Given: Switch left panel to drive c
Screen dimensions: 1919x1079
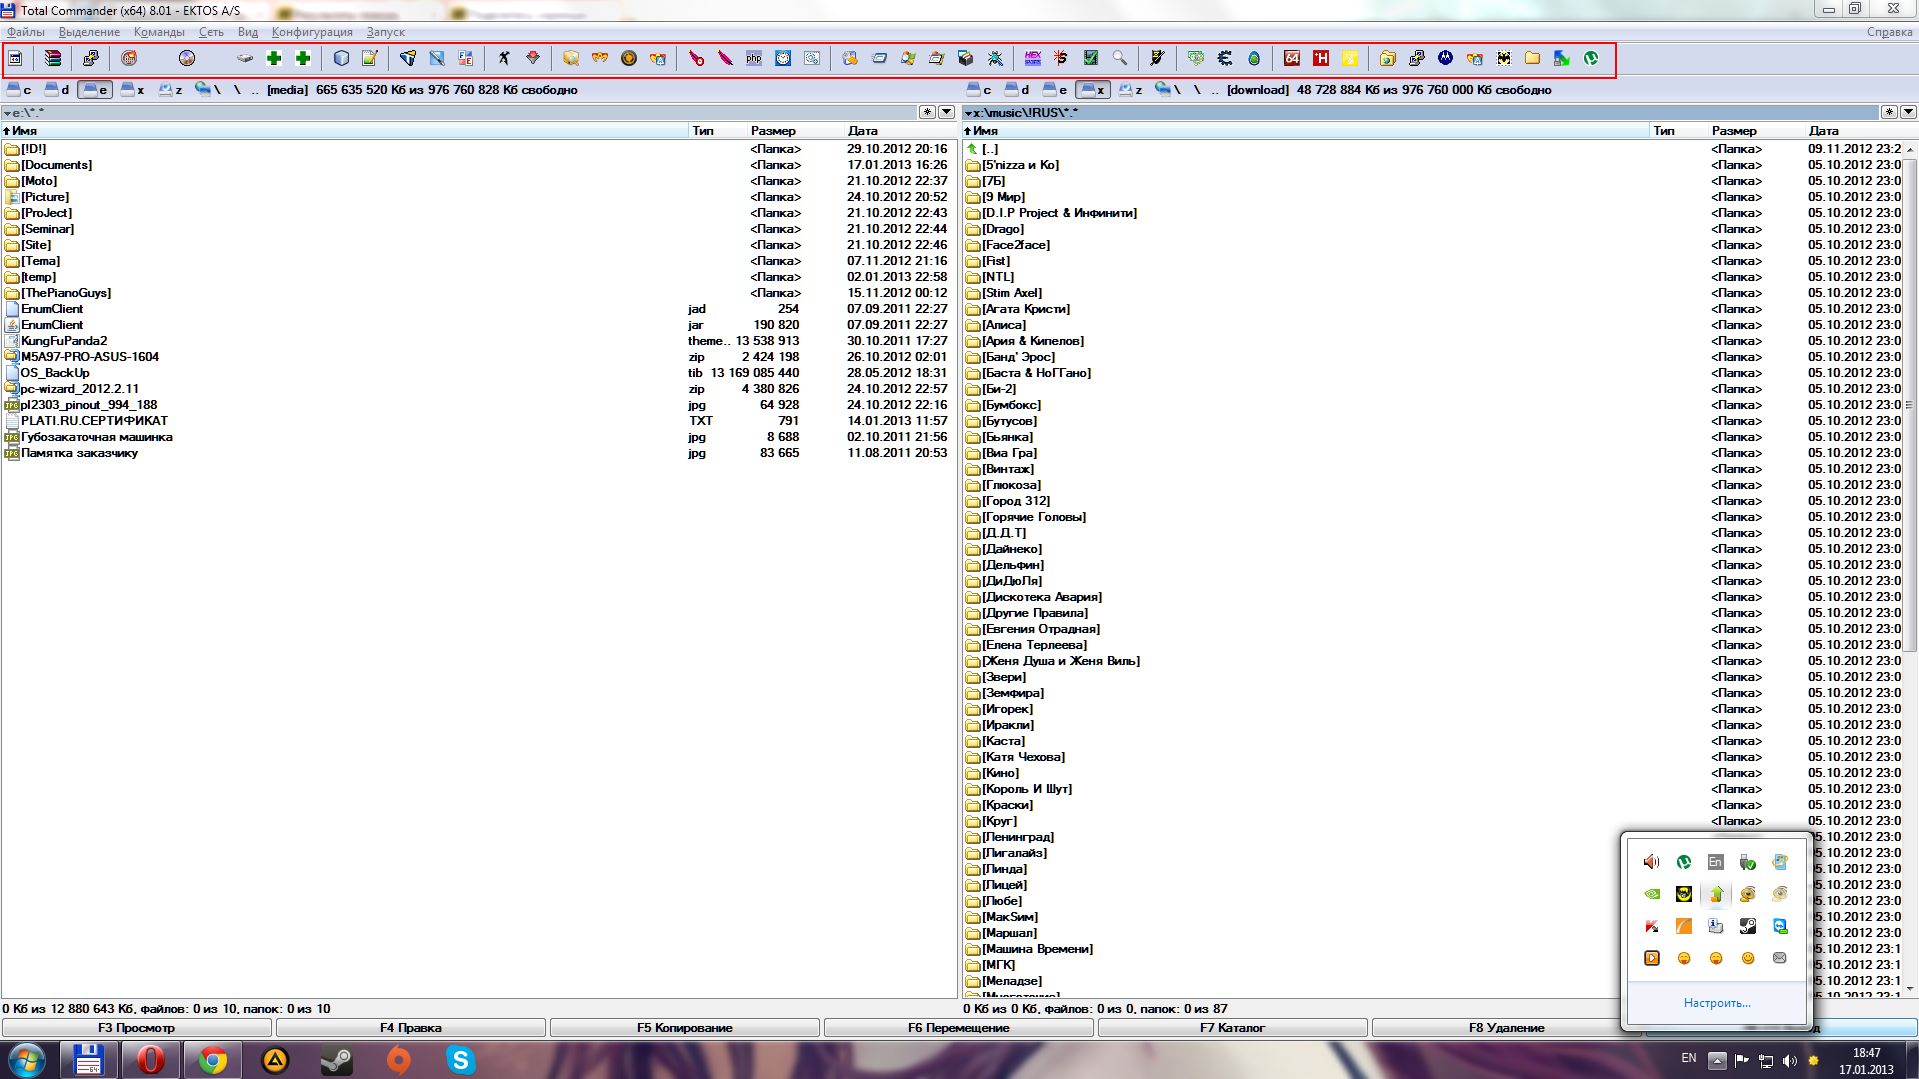Looking at the screenshot, I should [19, 90].
